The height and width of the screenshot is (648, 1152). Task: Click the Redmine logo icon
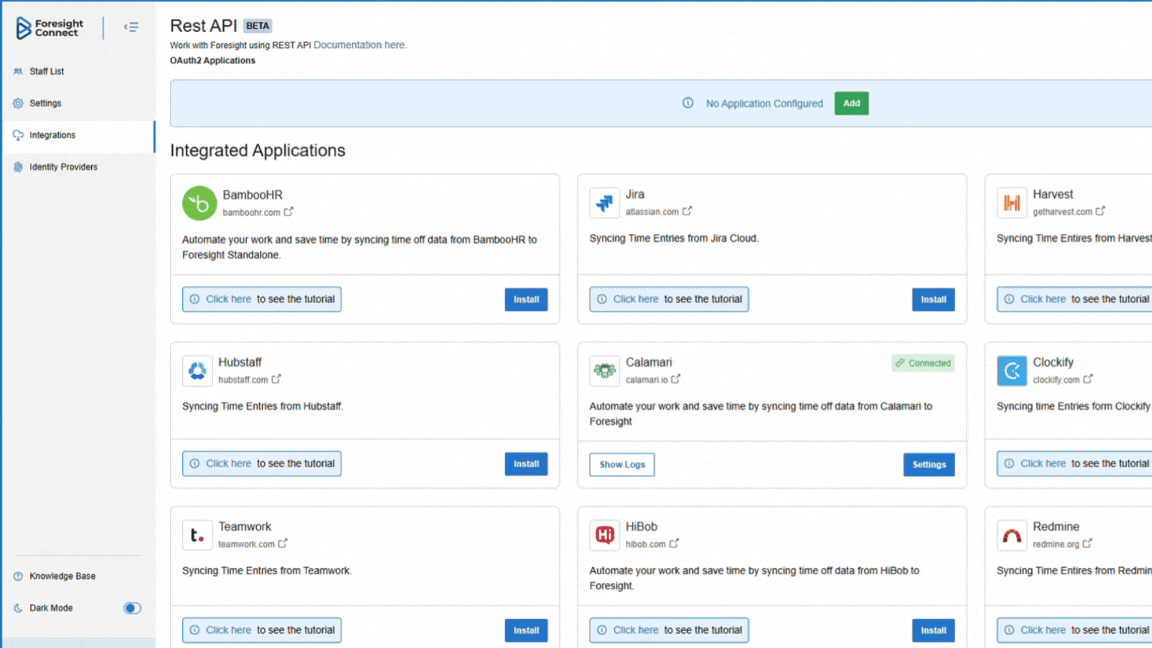click(x=1012, y=535)
